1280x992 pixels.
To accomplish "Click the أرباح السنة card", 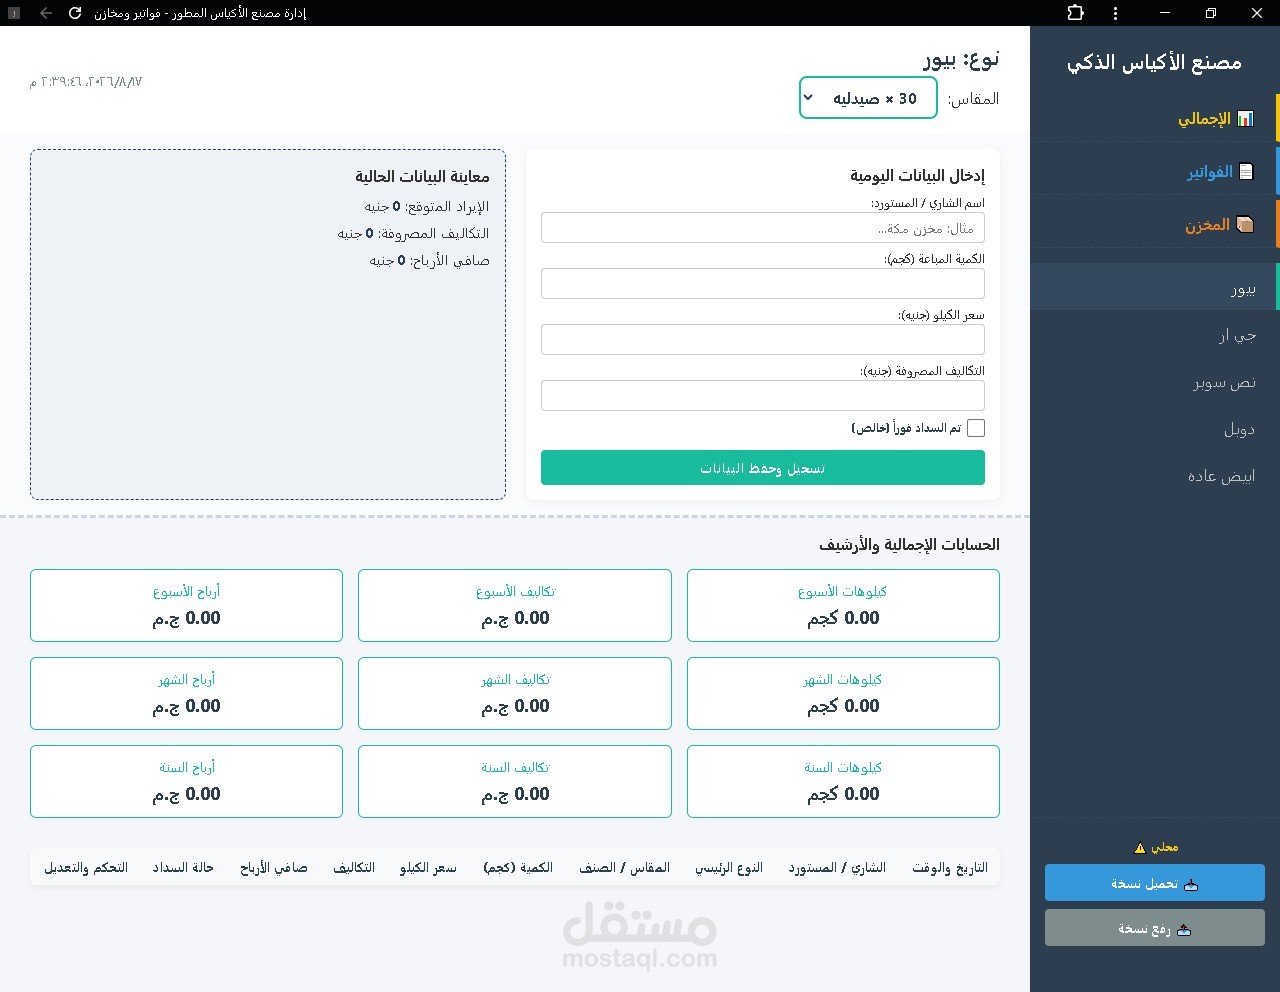I will coord(187,781).
